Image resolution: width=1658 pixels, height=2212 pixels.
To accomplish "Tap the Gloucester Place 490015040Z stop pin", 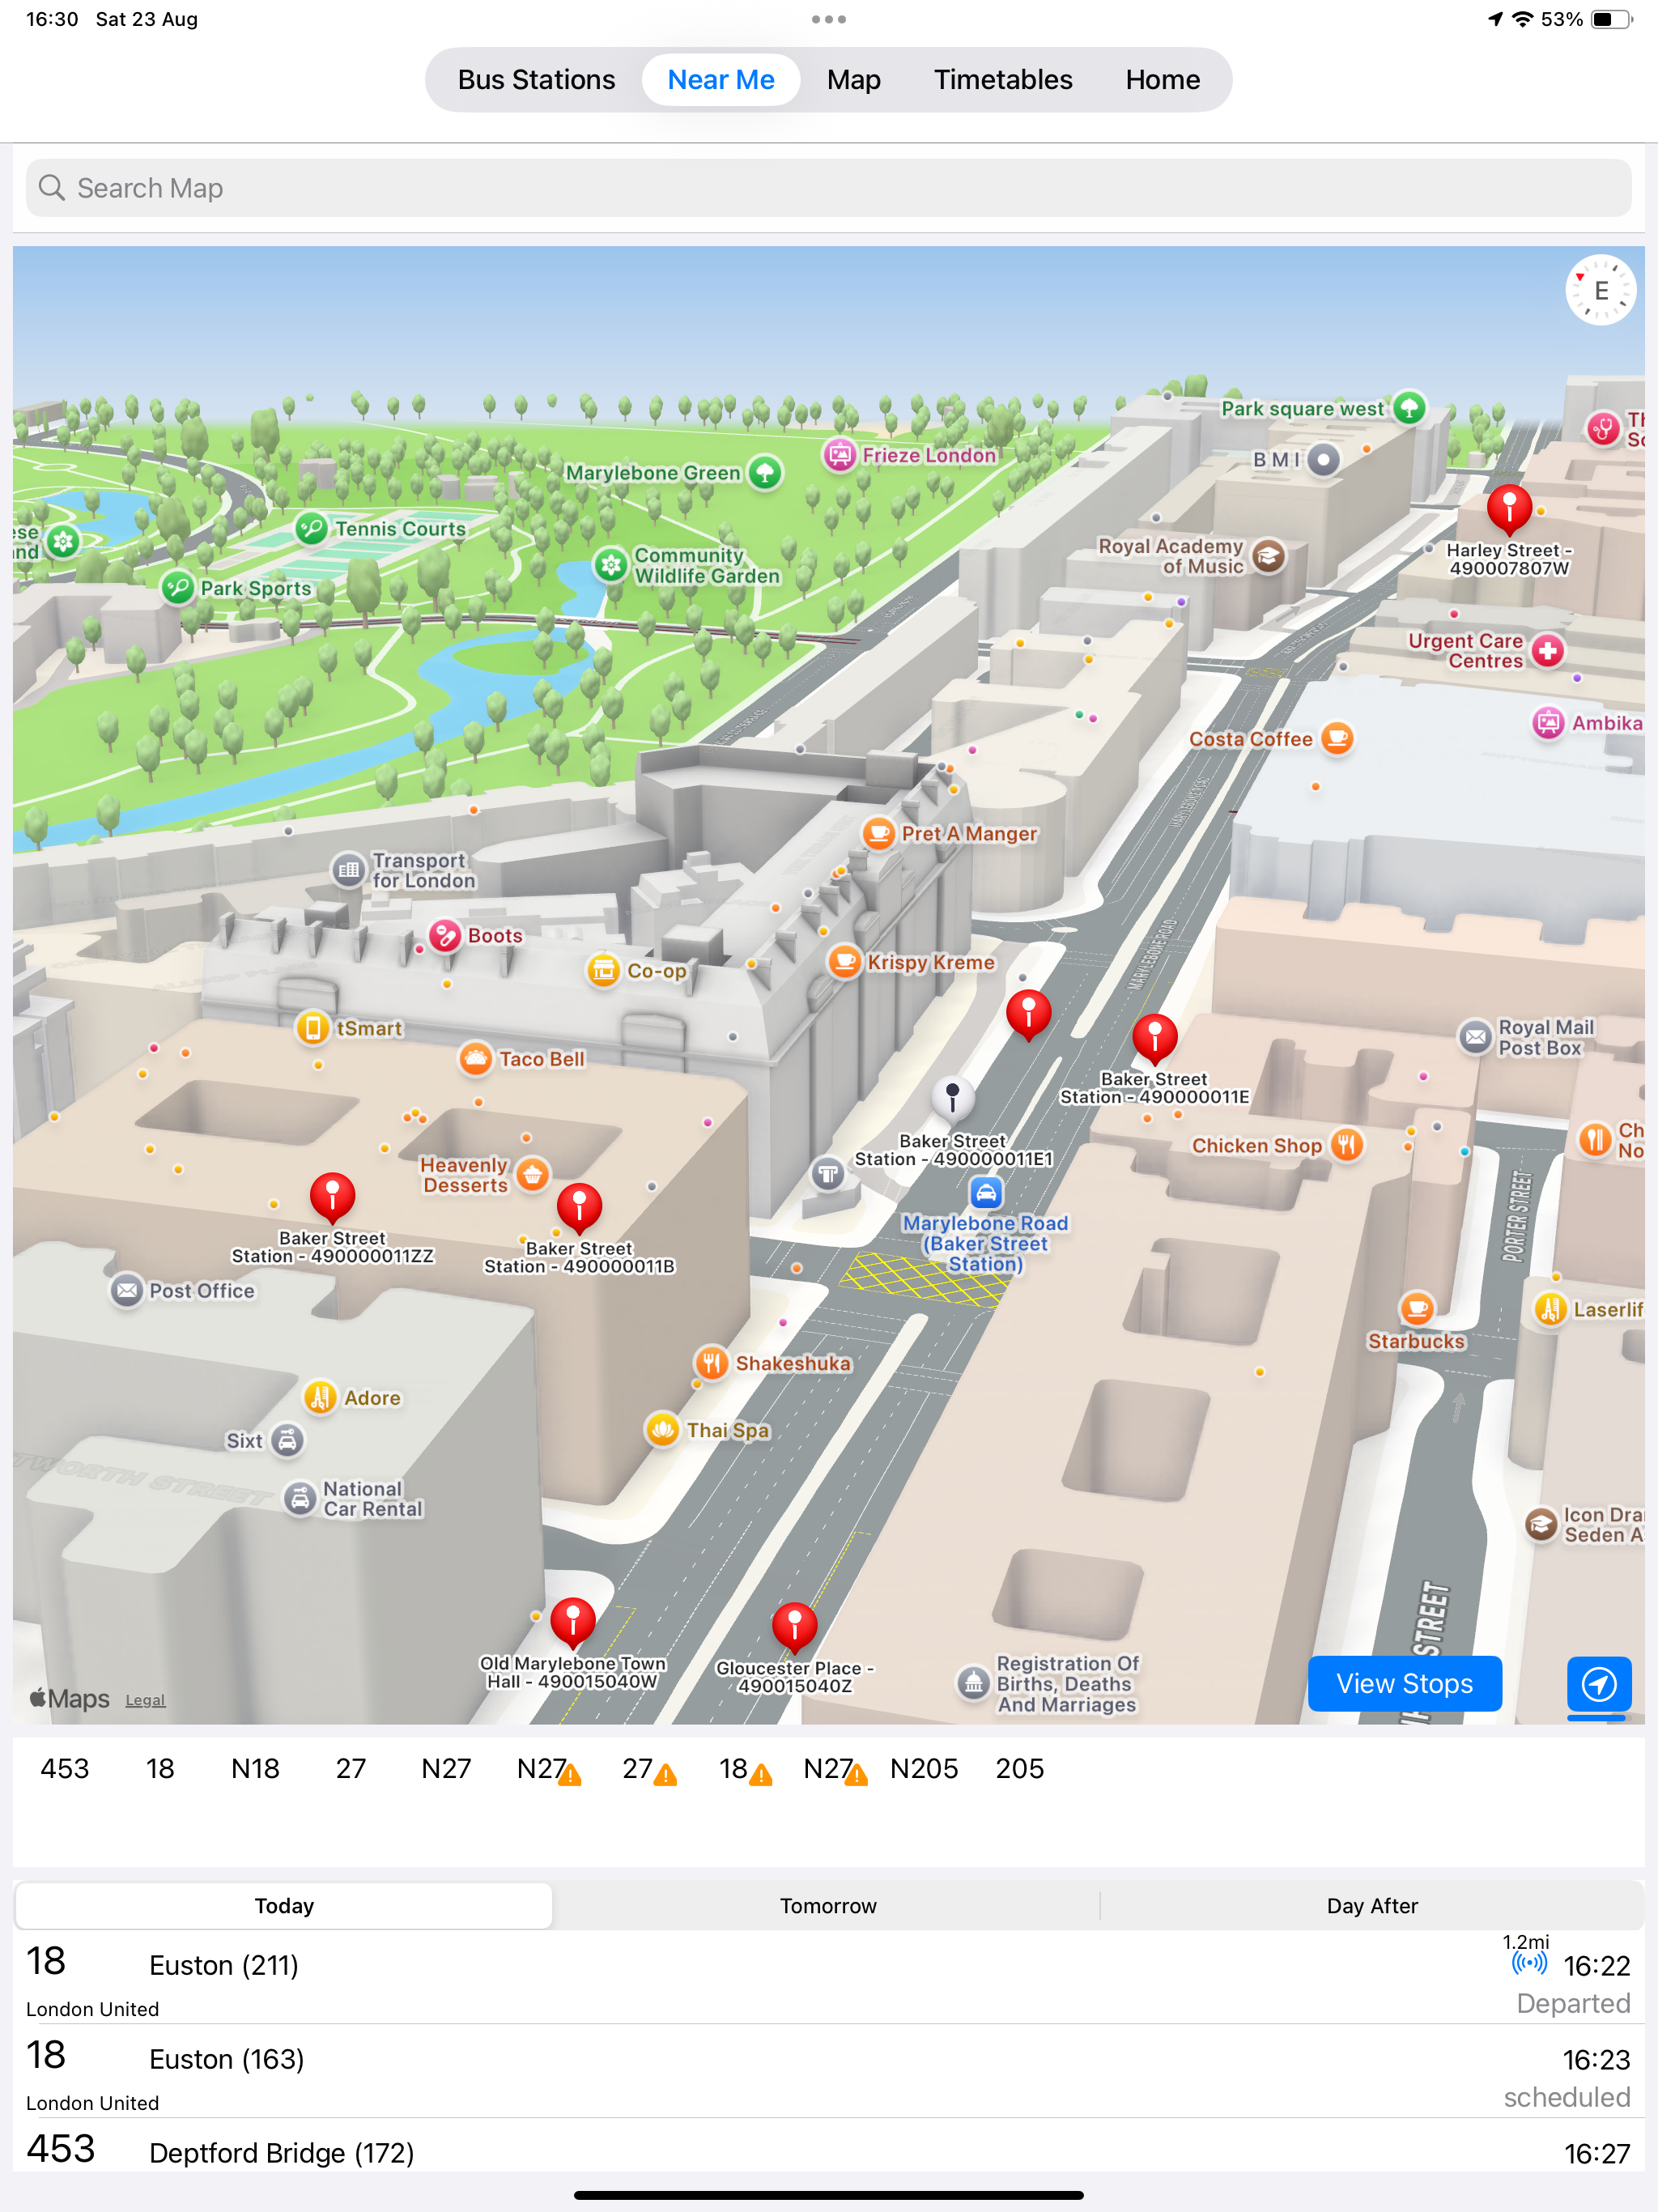I will 794,1627.
